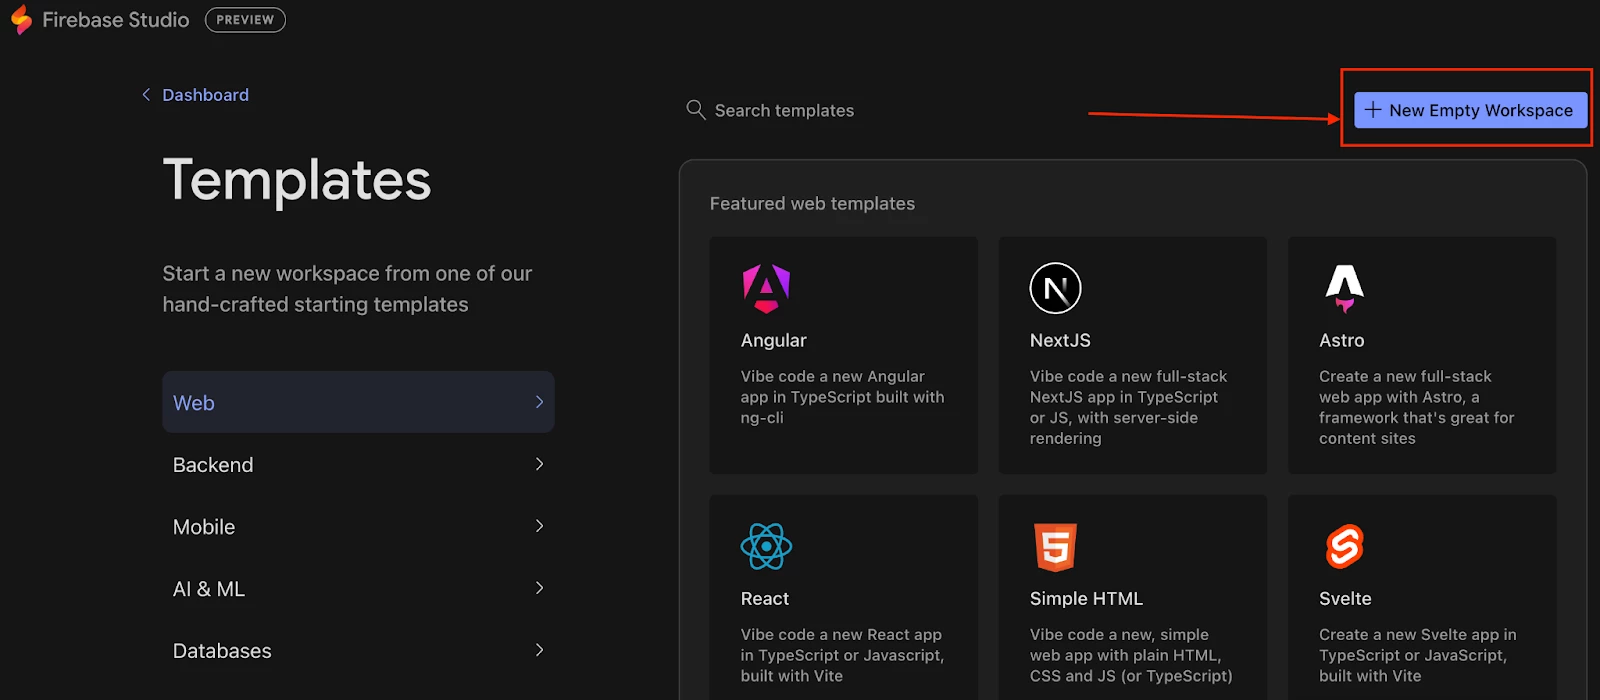Viewport: 1600px width, 700px height.
Task: Click the Simple HTML description text
Action: (x=1131, y=655)
